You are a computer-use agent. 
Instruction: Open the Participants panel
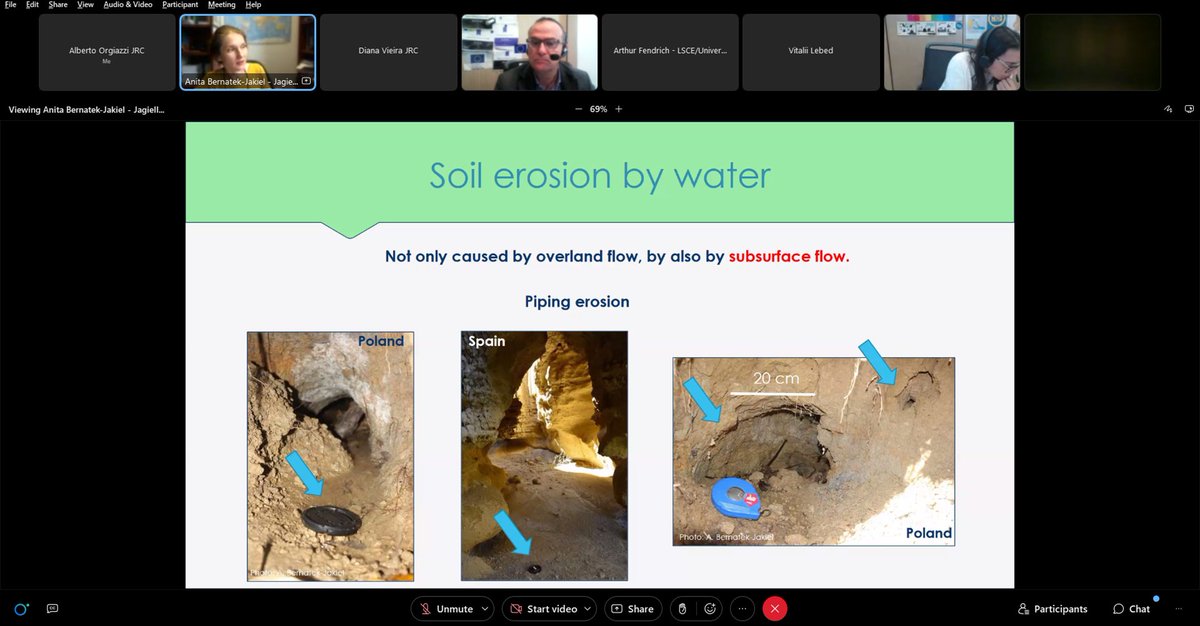pos(1053,609)
